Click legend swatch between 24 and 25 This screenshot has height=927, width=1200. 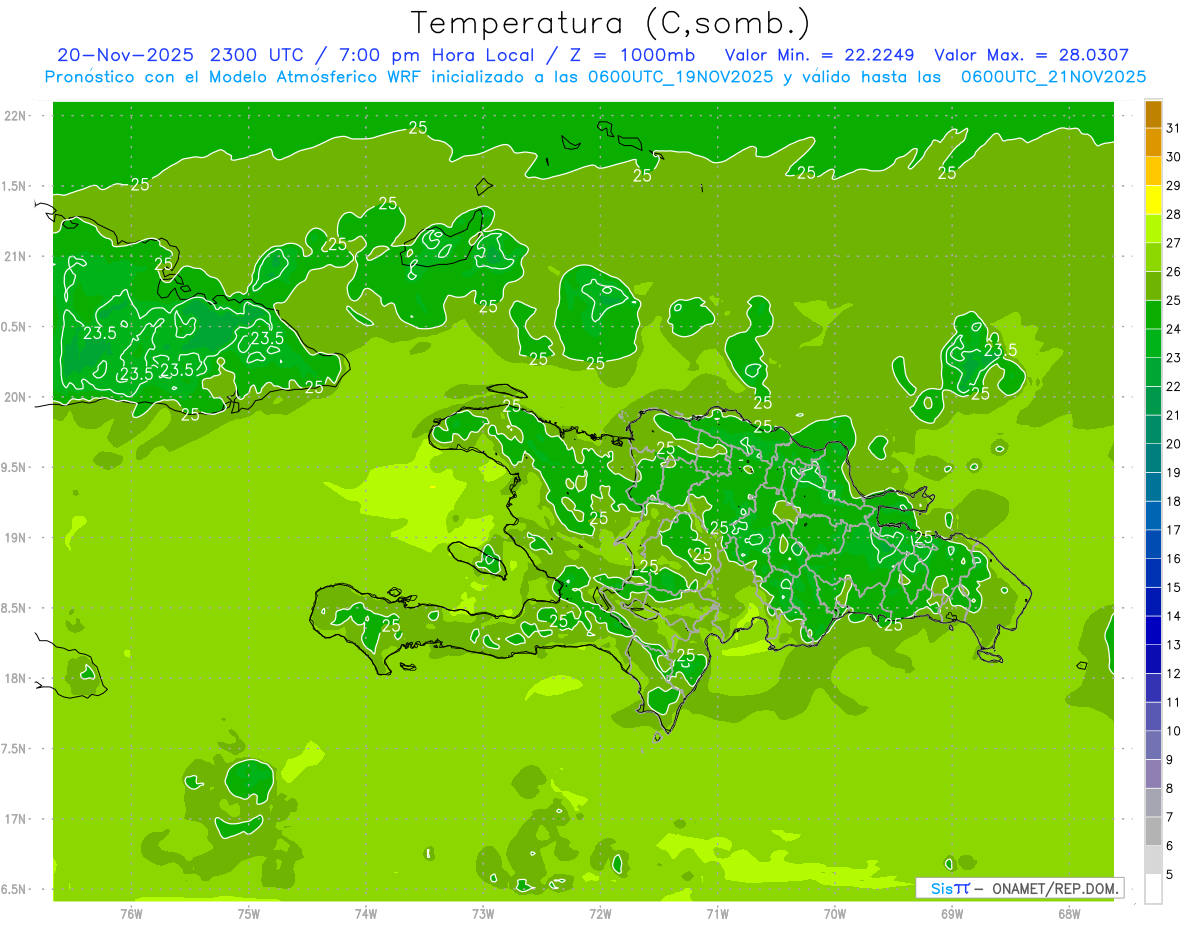point(1153,314)
